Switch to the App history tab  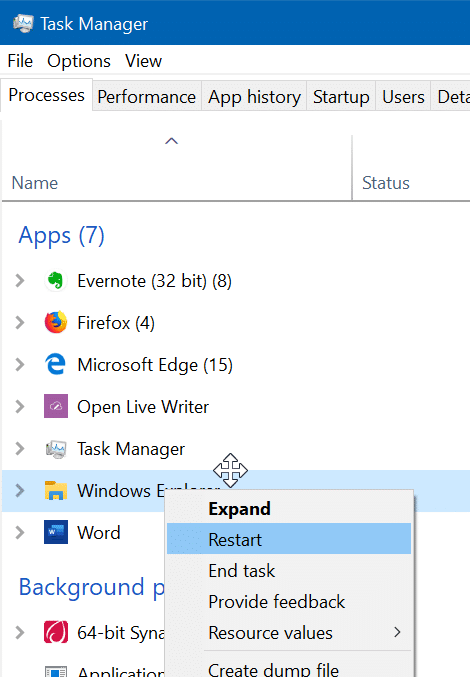[x=254, y=97]
